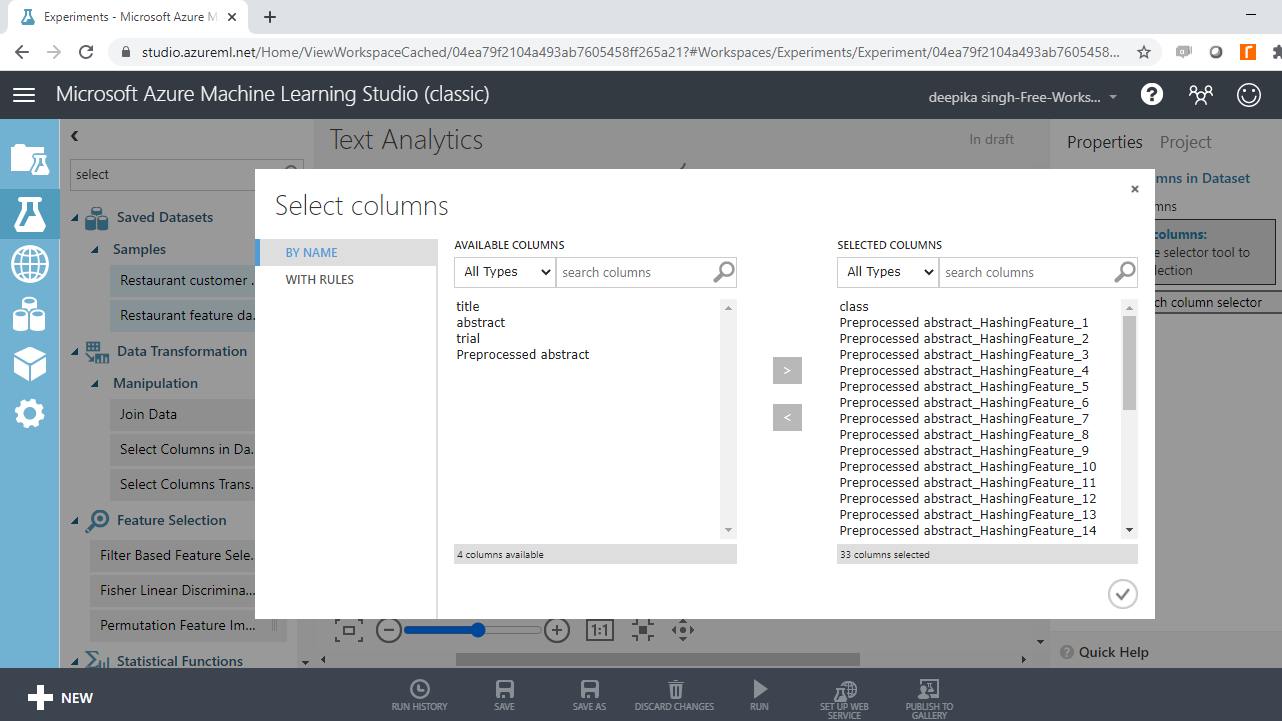Switch to WITH RULES tab

[346, 280]
